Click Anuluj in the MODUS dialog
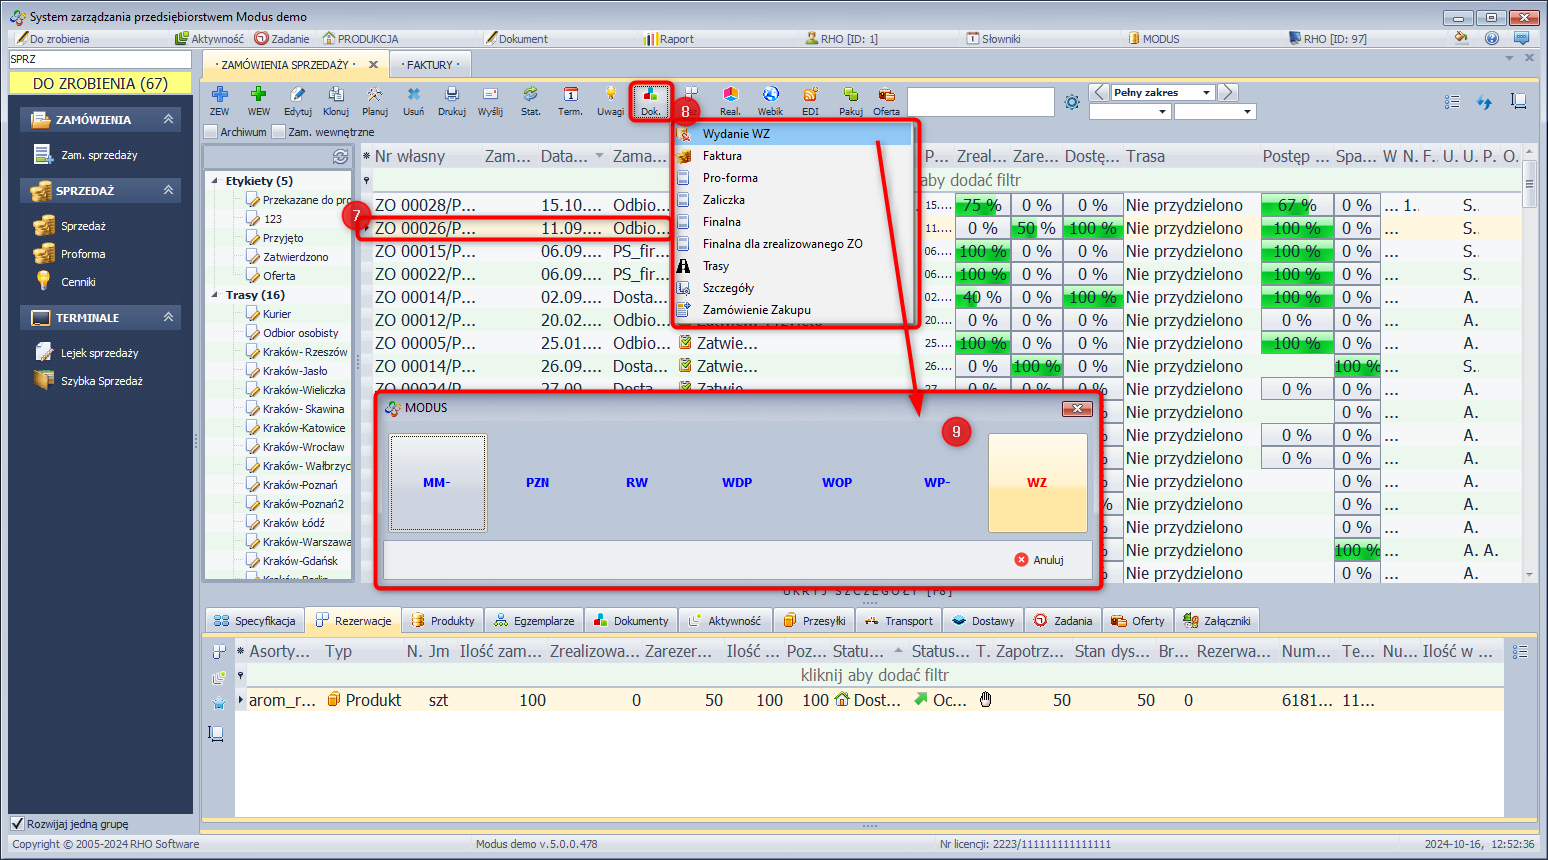 (x=1039, y=560)
